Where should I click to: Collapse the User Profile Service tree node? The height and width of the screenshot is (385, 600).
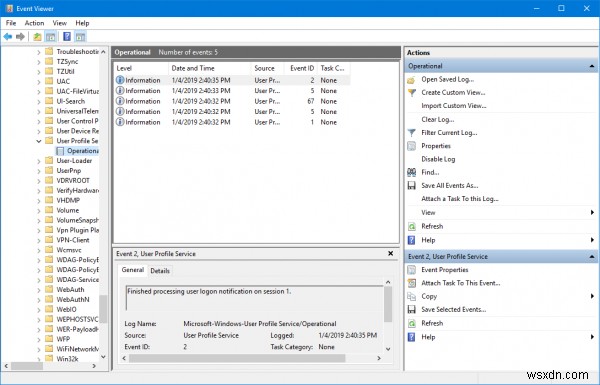[x=39, y=141]
